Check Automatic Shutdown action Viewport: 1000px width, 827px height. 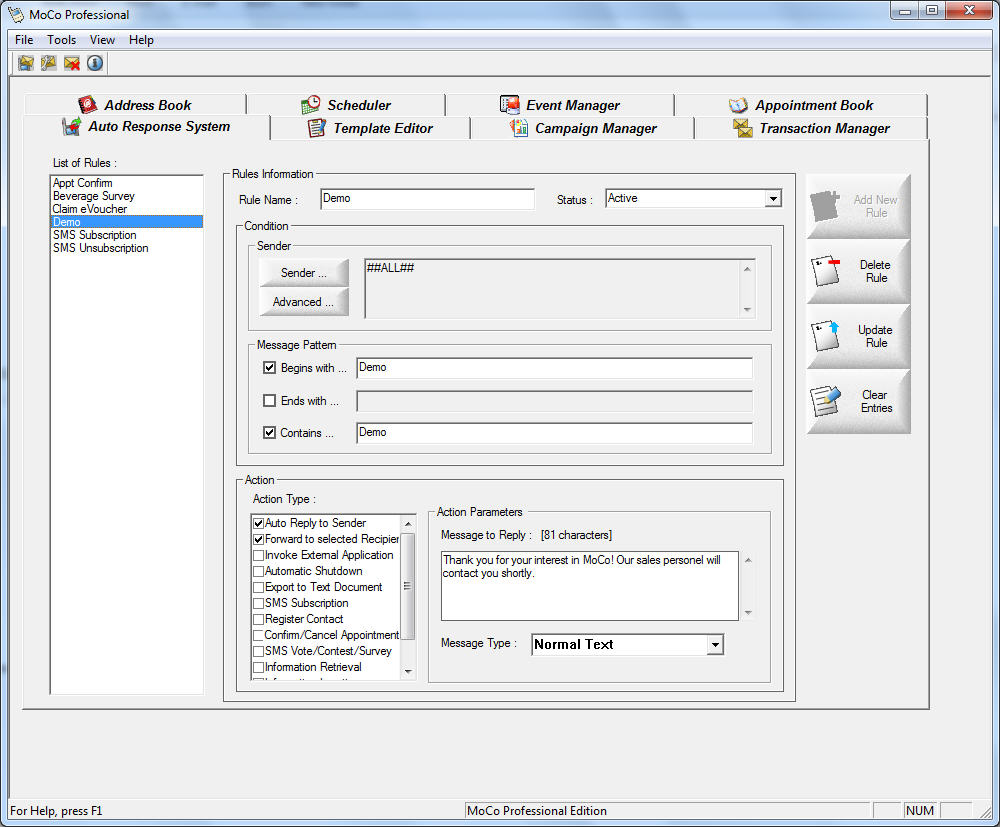[x=258, y=571]
